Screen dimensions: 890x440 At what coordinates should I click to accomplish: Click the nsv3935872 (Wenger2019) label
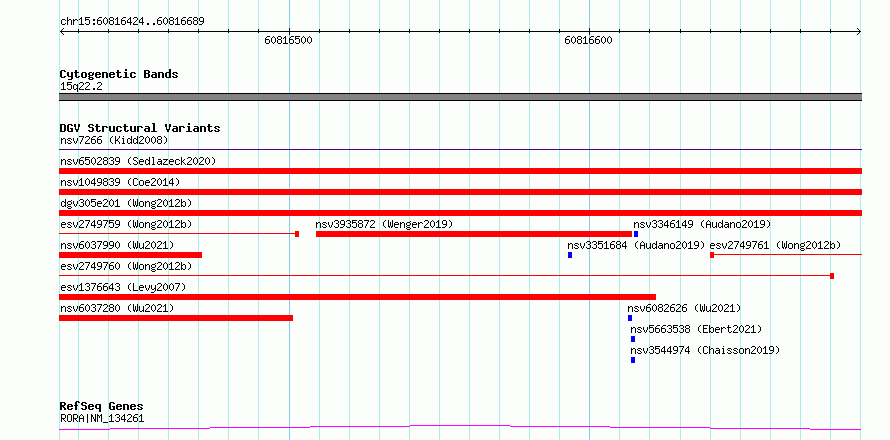384,224
